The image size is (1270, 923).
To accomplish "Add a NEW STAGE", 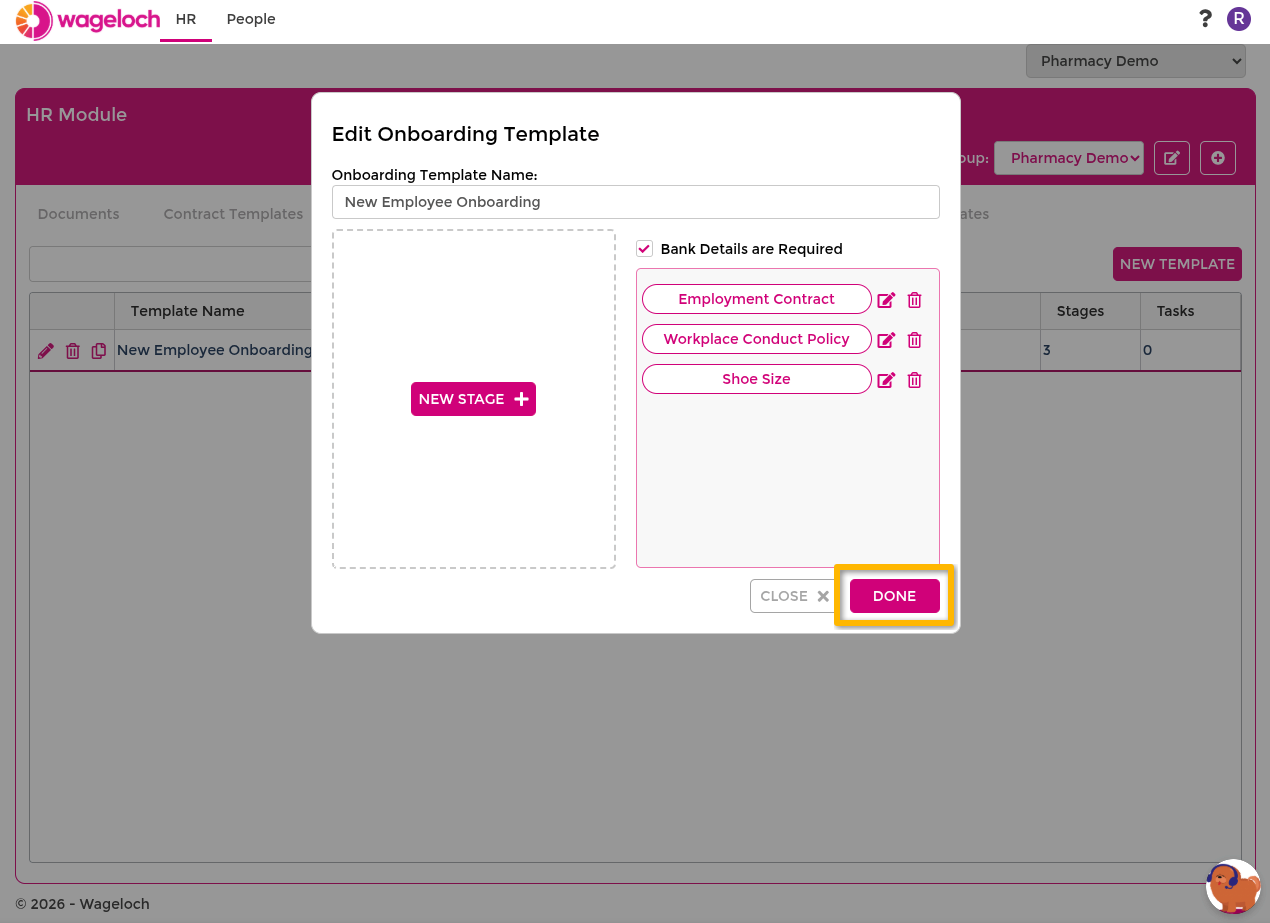I will (x=473, y=399).
